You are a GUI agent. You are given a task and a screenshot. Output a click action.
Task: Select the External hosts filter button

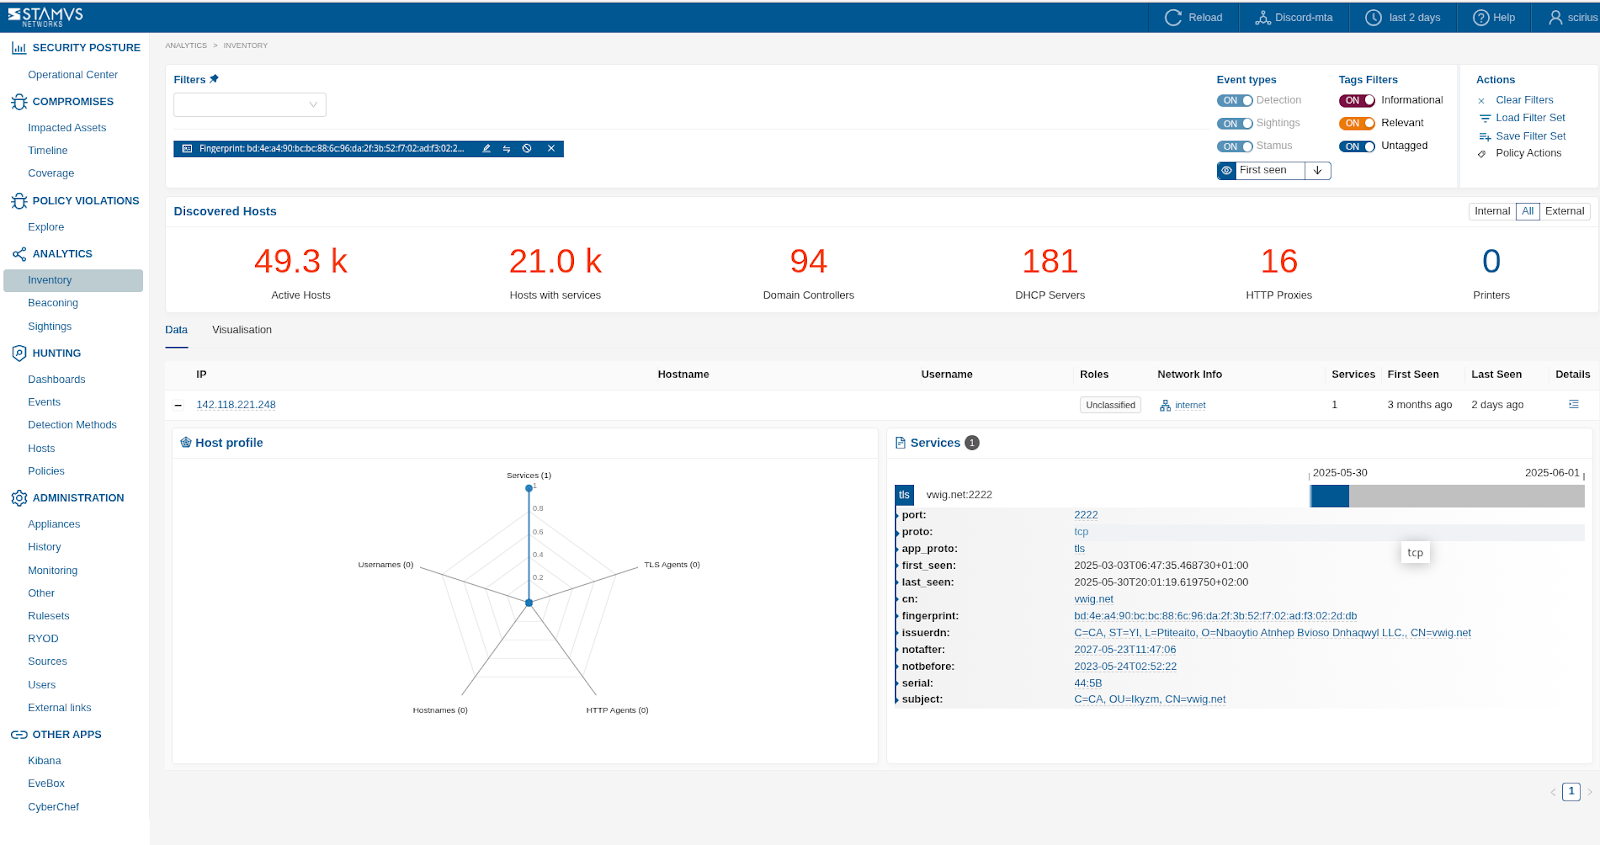point(1564,211)
